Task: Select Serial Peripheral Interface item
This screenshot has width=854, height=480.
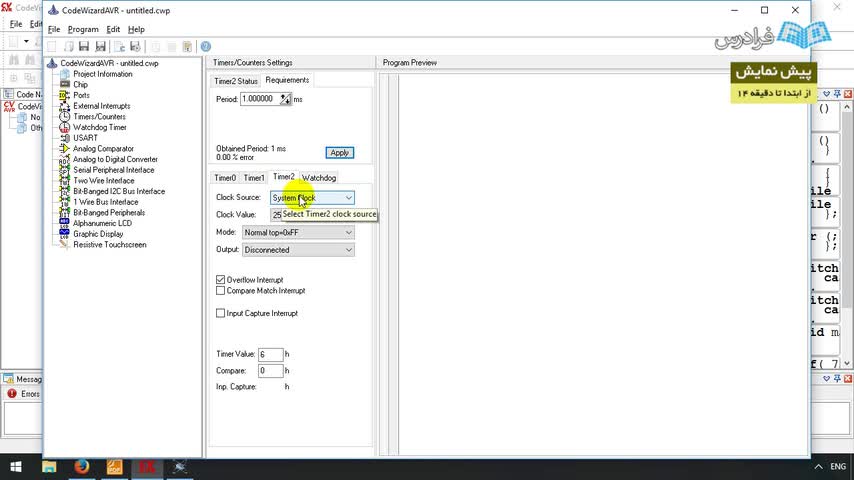Action: (x=113, y=170)
